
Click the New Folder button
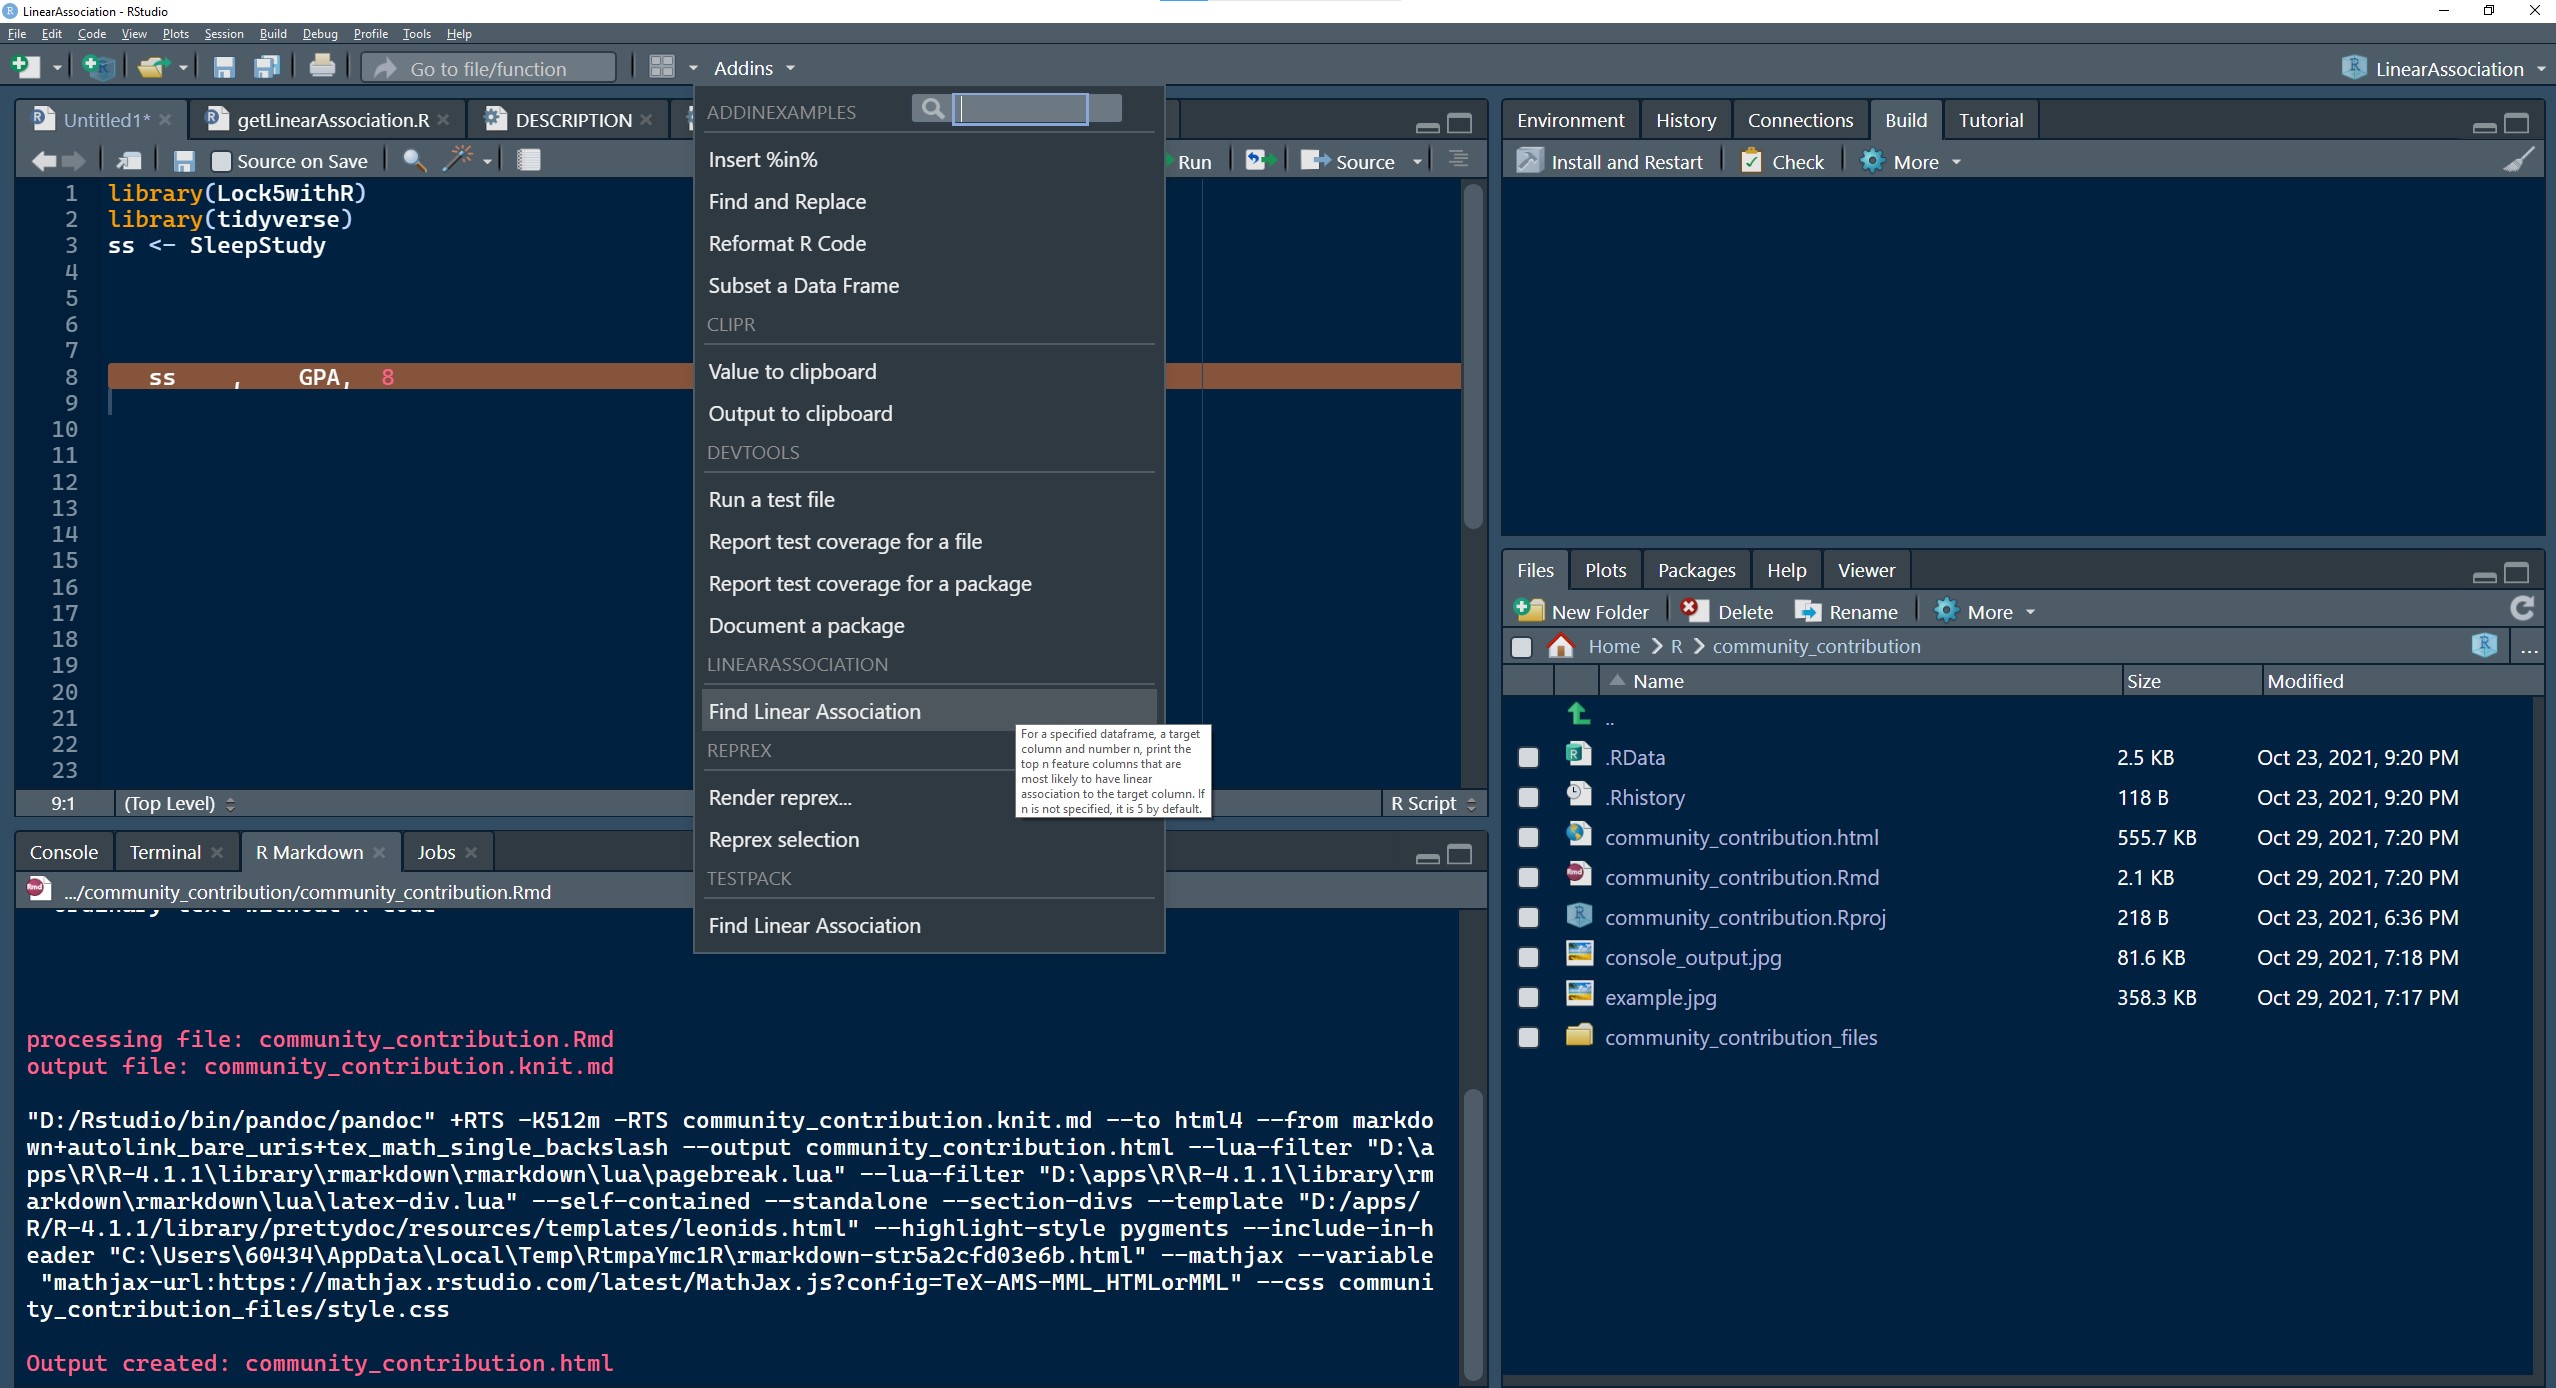pyautogui.click(x=1582, y=612)
